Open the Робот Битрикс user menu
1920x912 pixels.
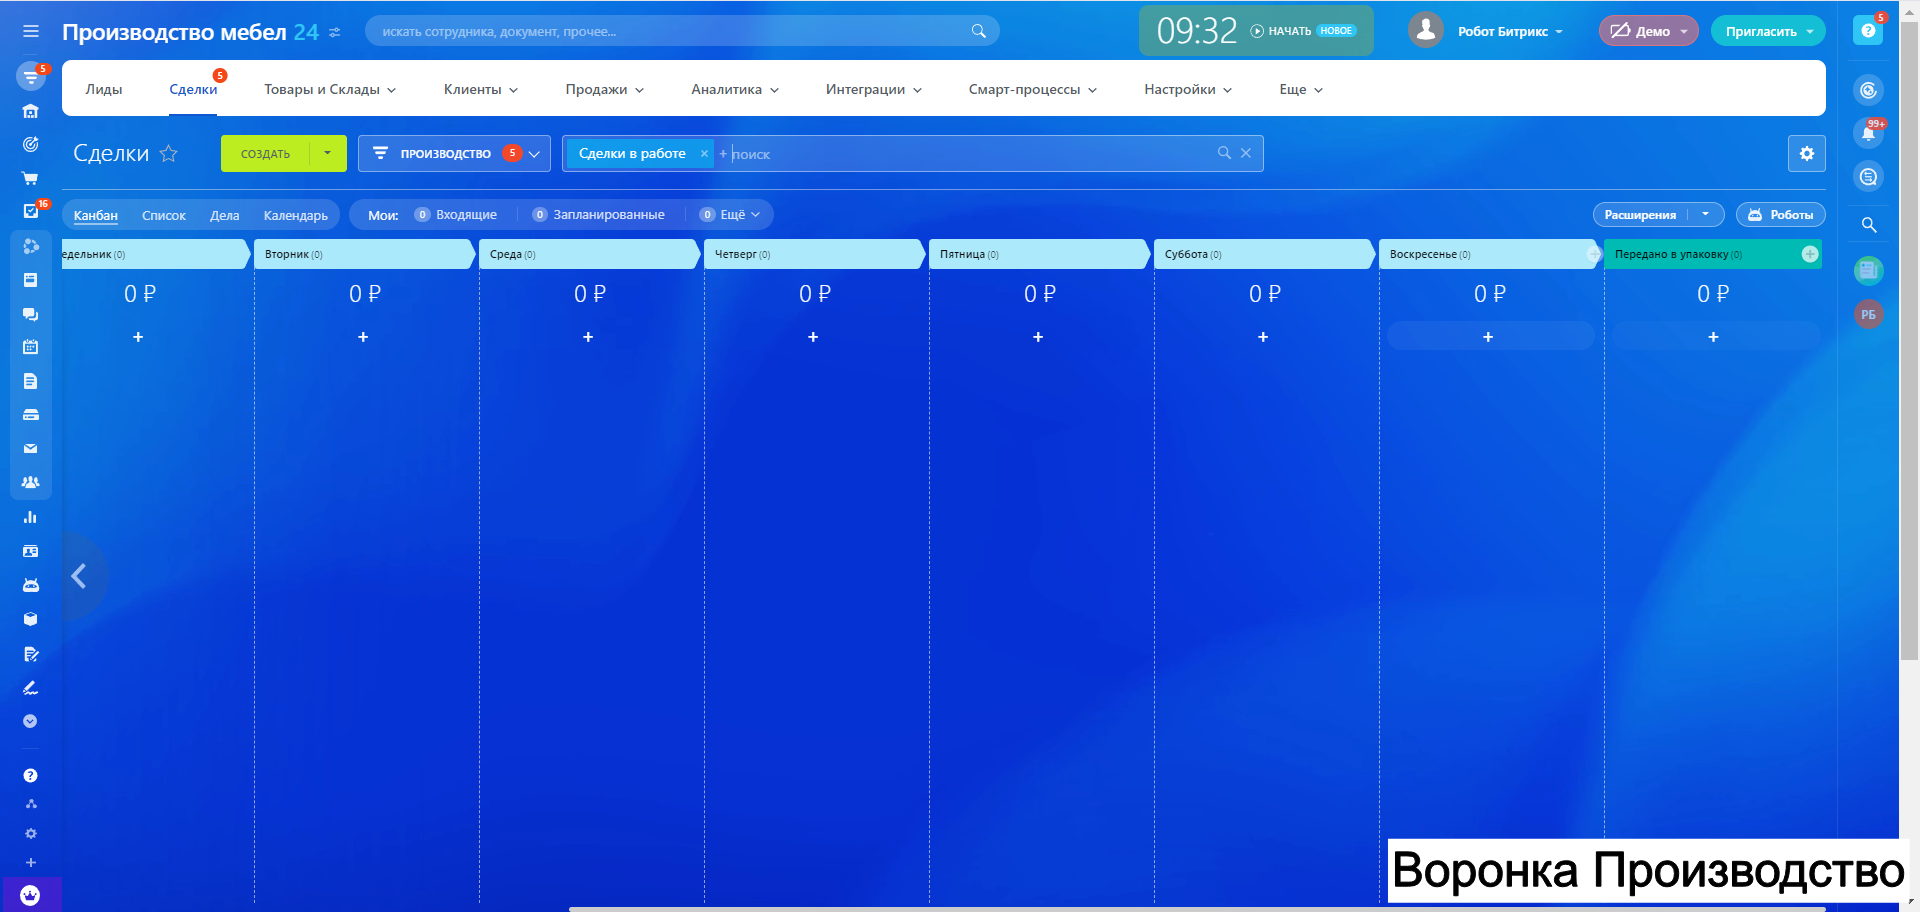pos(1487,31)
